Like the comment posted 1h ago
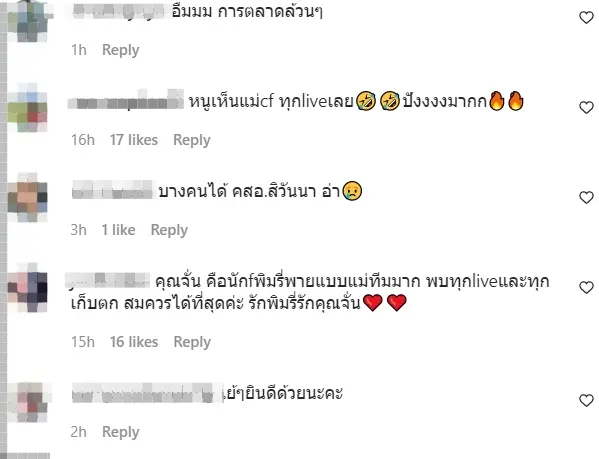 coord(586,17)
